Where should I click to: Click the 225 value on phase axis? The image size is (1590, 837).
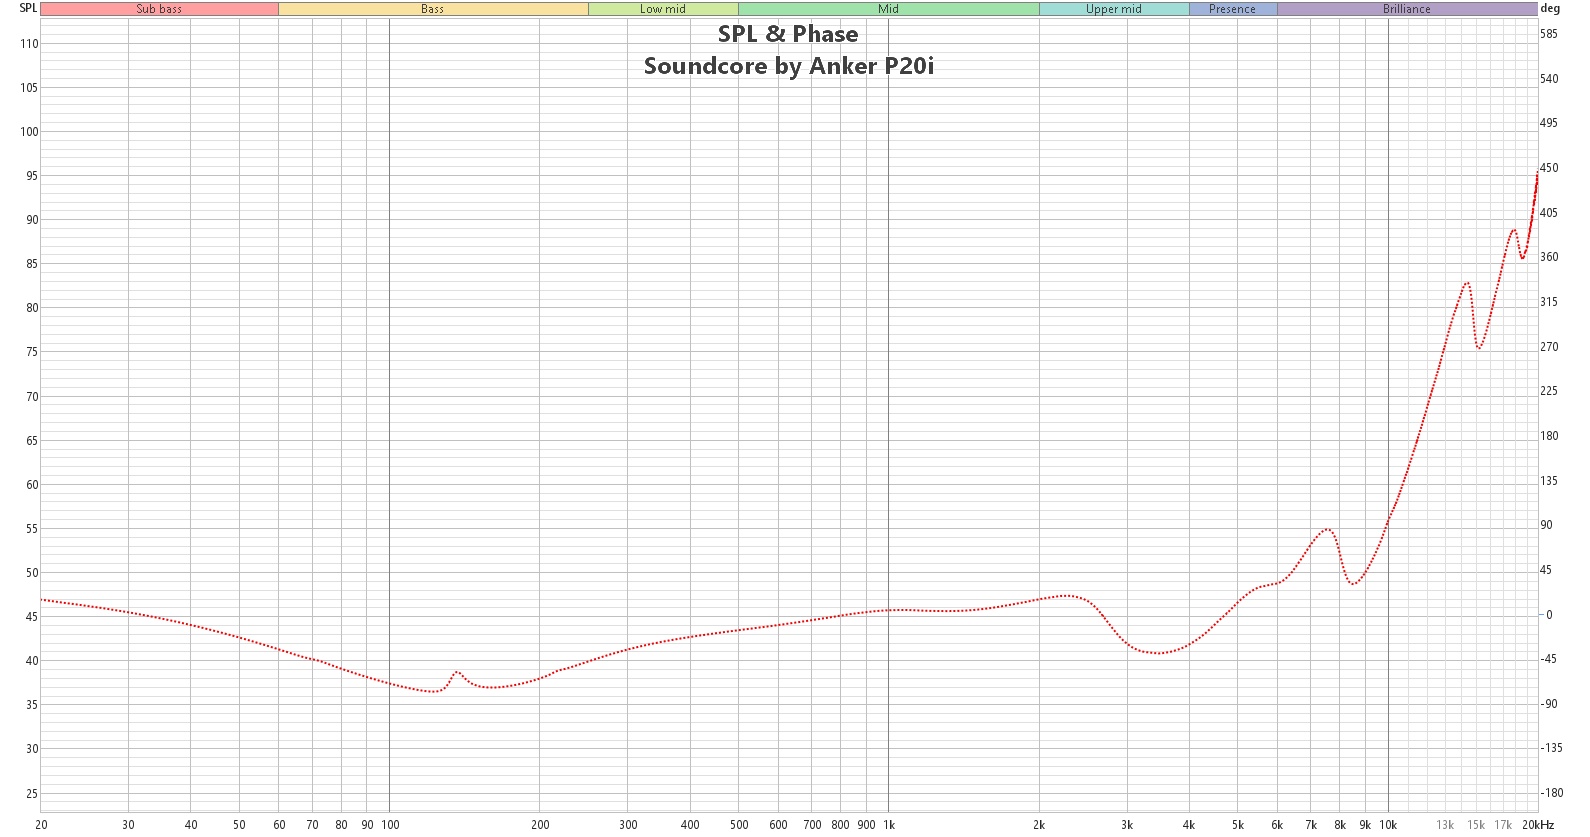click(x=1549, y=391)
